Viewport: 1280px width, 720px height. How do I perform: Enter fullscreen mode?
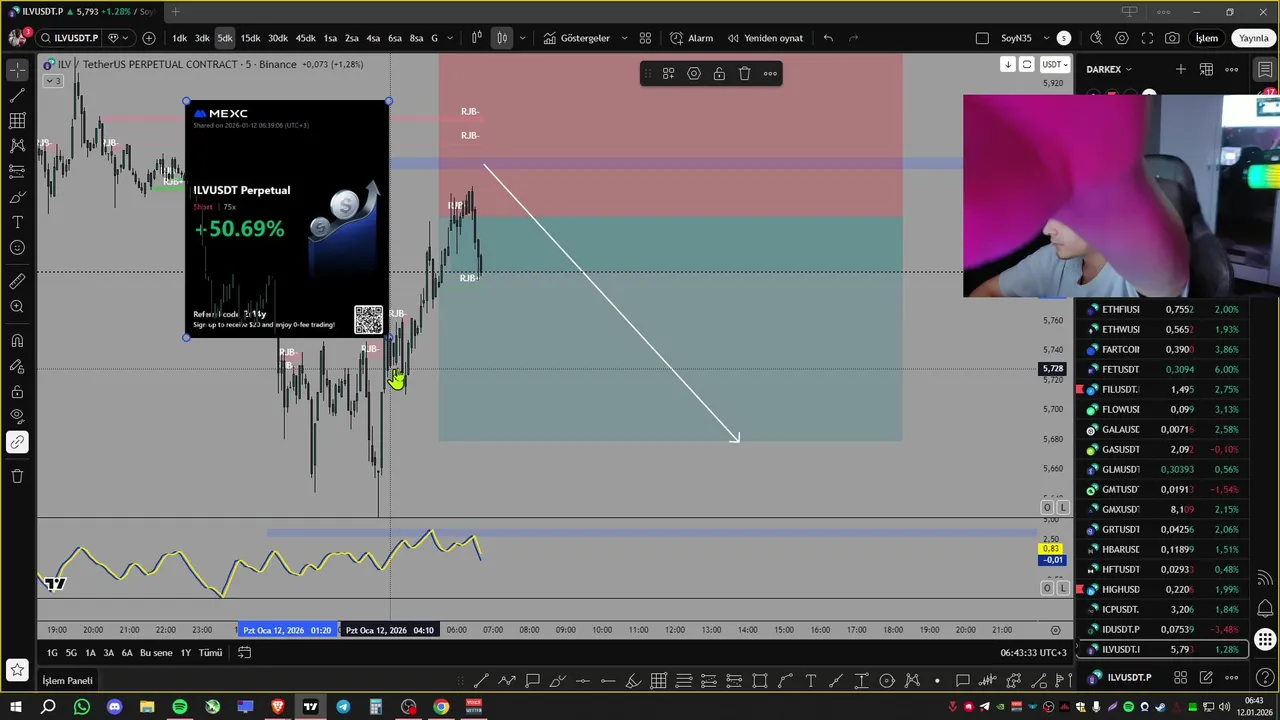1147,38
